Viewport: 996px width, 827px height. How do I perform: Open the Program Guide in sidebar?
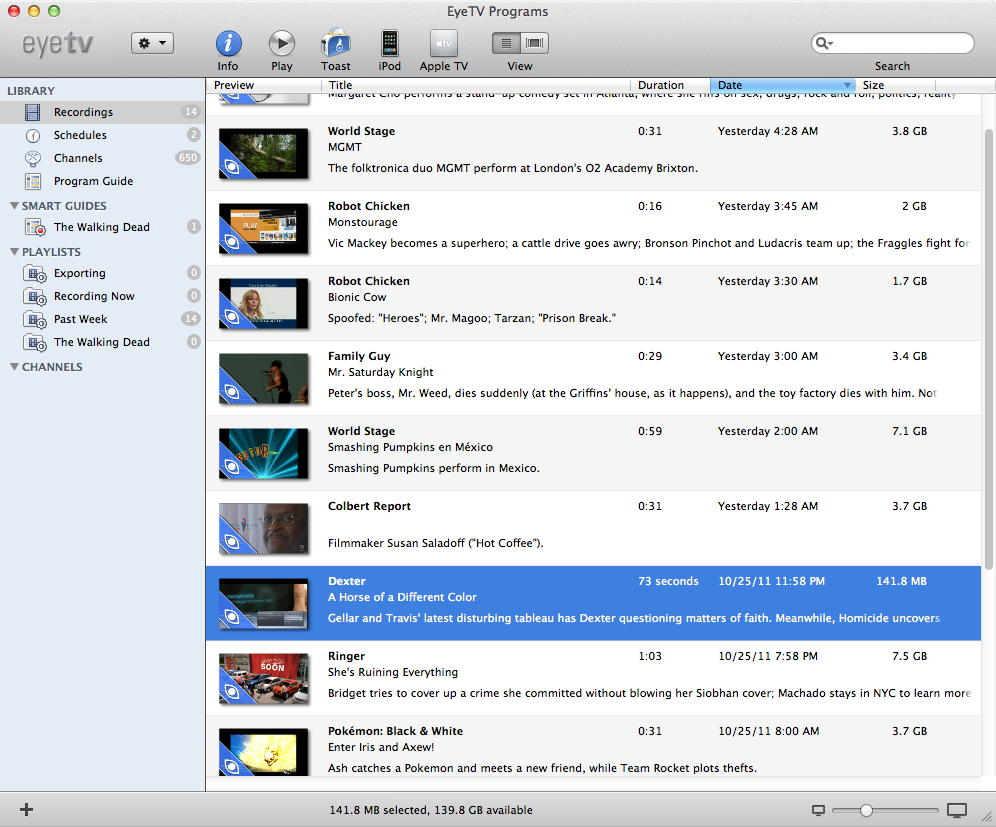point(93,181)
